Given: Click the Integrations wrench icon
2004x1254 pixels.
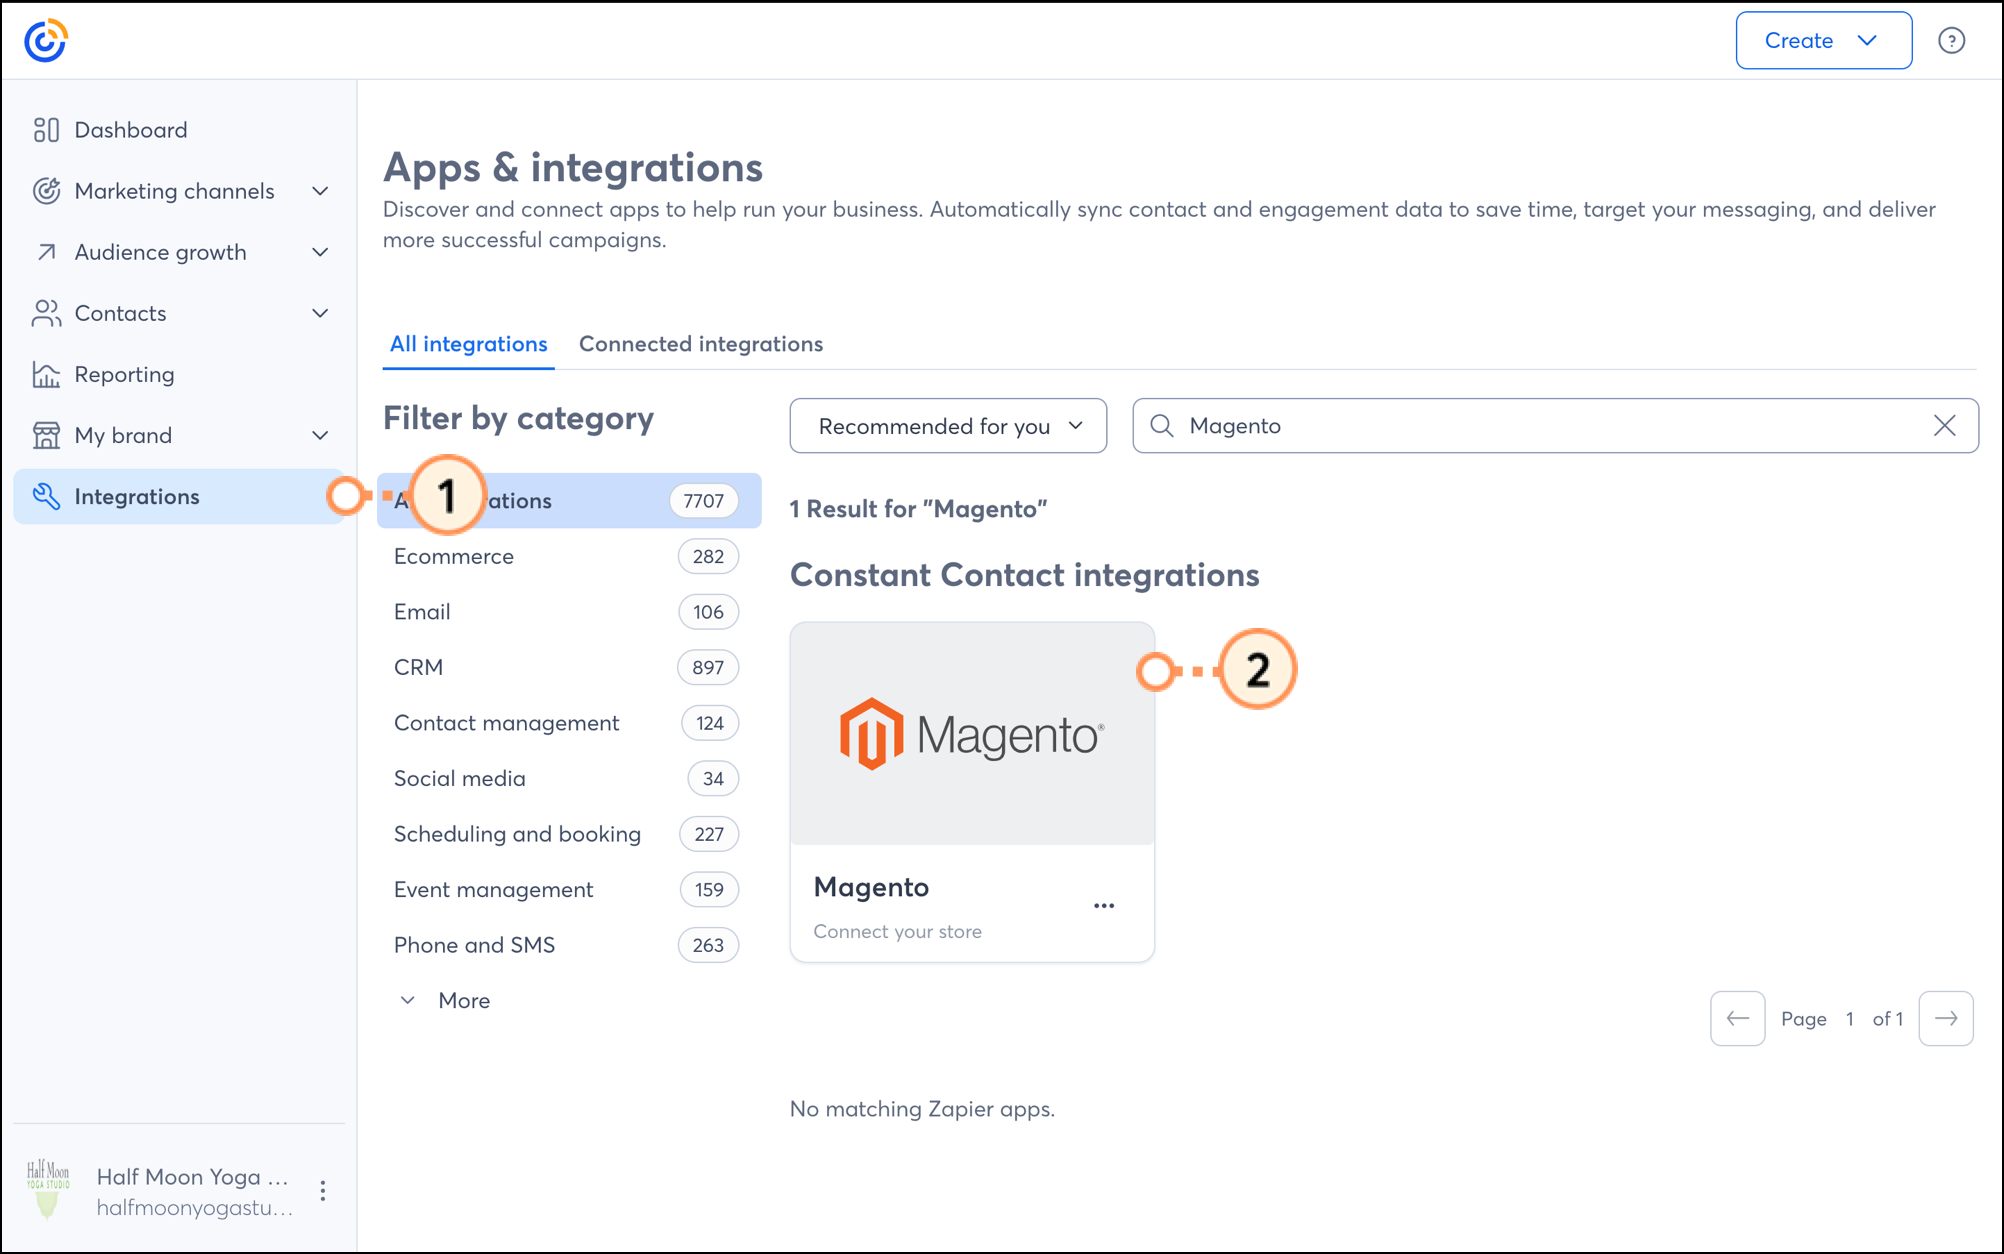Looking at the screenshot, I should [x=46, y=496].
